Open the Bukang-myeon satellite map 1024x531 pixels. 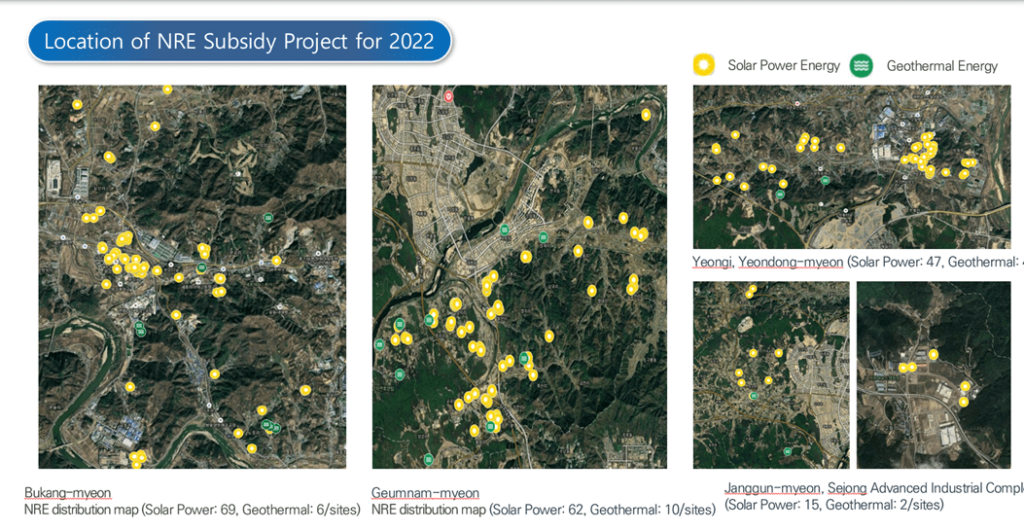(192, 277)
